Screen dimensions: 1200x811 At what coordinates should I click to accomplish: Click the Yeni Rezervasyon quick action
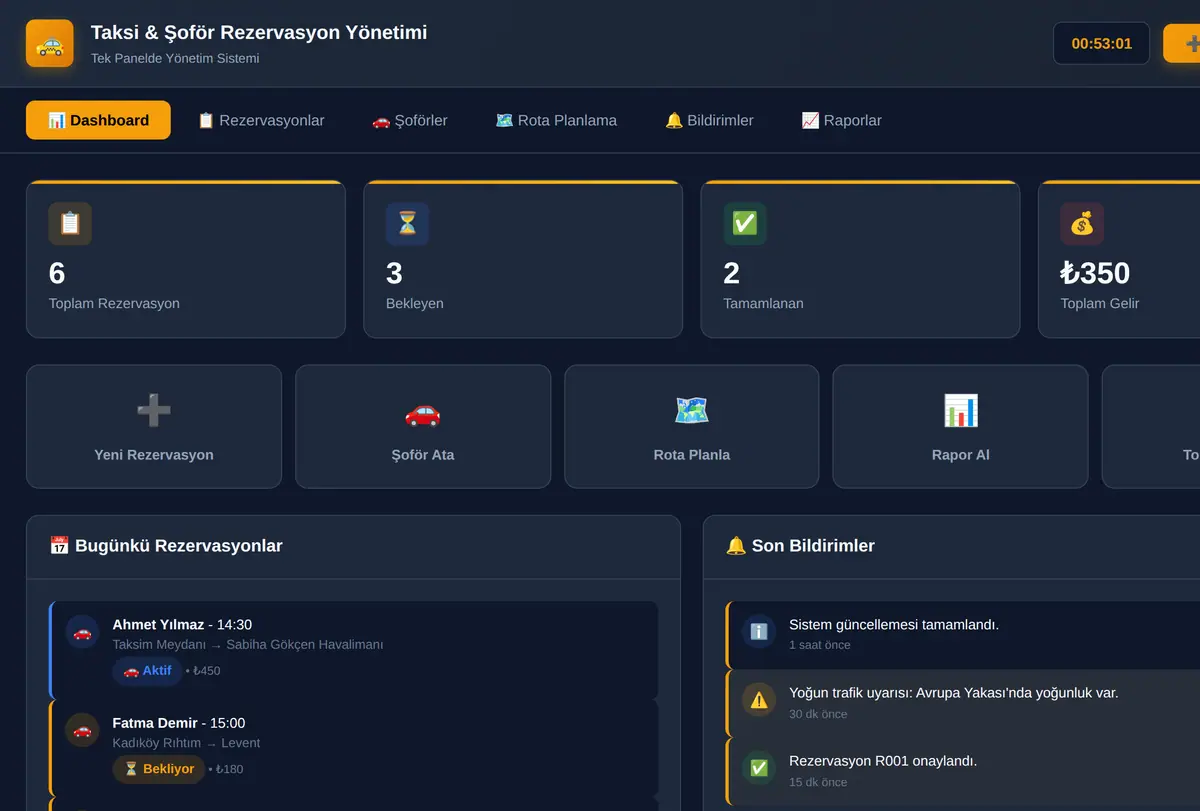coord(154,426)
